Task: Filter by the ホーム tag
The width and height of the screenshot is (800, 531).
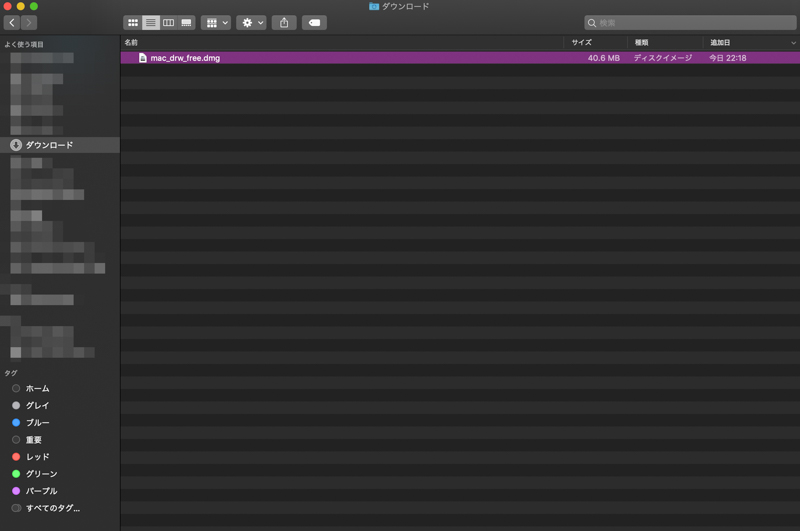Action: point(38,388)
